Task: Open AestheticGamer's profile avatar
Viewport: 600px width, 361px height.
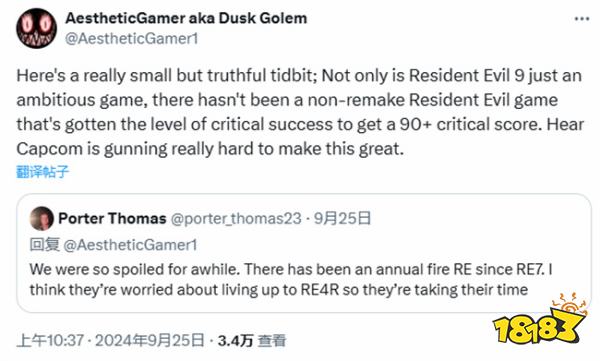Action: click(36, 28)
